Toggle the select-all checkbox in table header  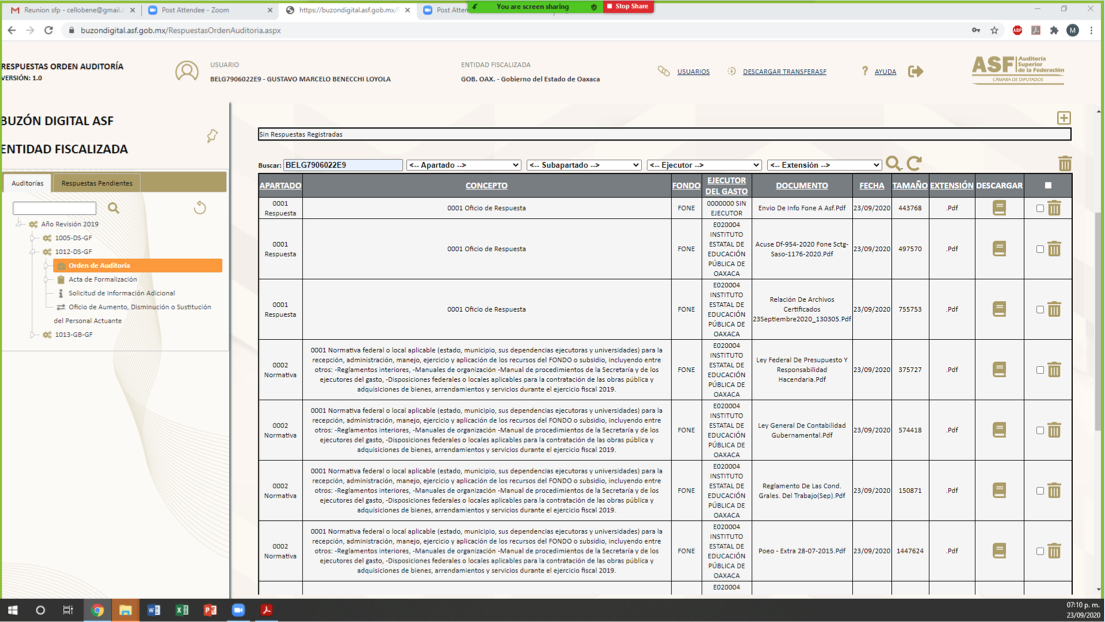click(x=1048, y=186)
